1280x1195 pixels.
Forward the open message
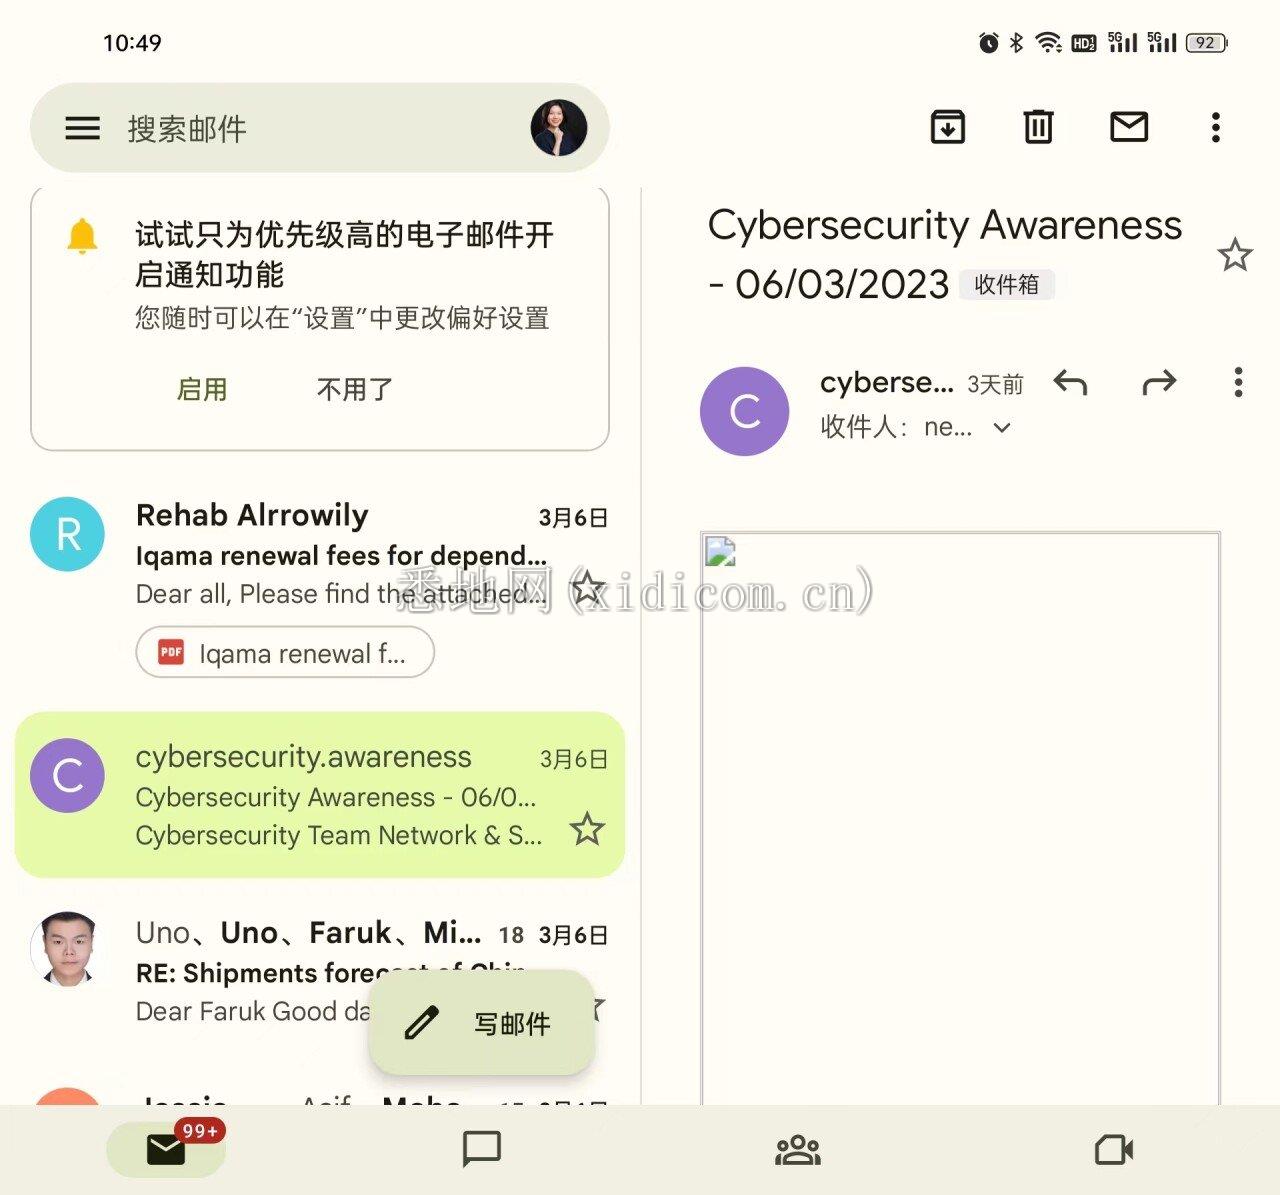[1159, 382]
